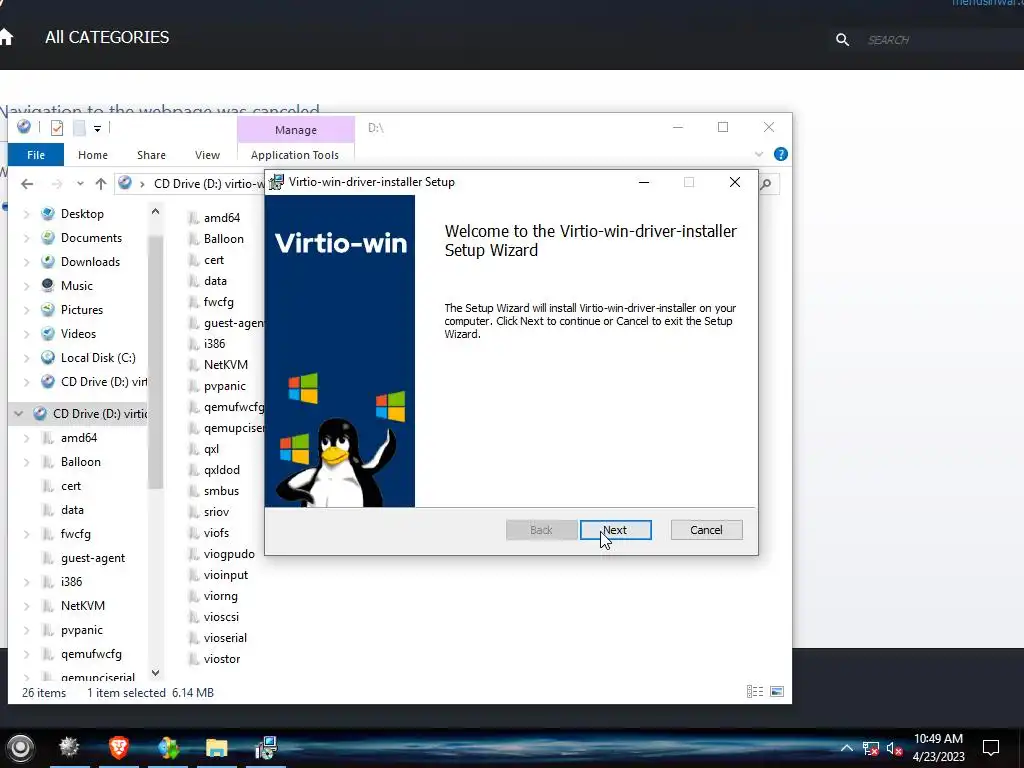This screenshot has width=1024, height=768.
Task: Select the Application Tools tab
Action: tap(295, 155)
